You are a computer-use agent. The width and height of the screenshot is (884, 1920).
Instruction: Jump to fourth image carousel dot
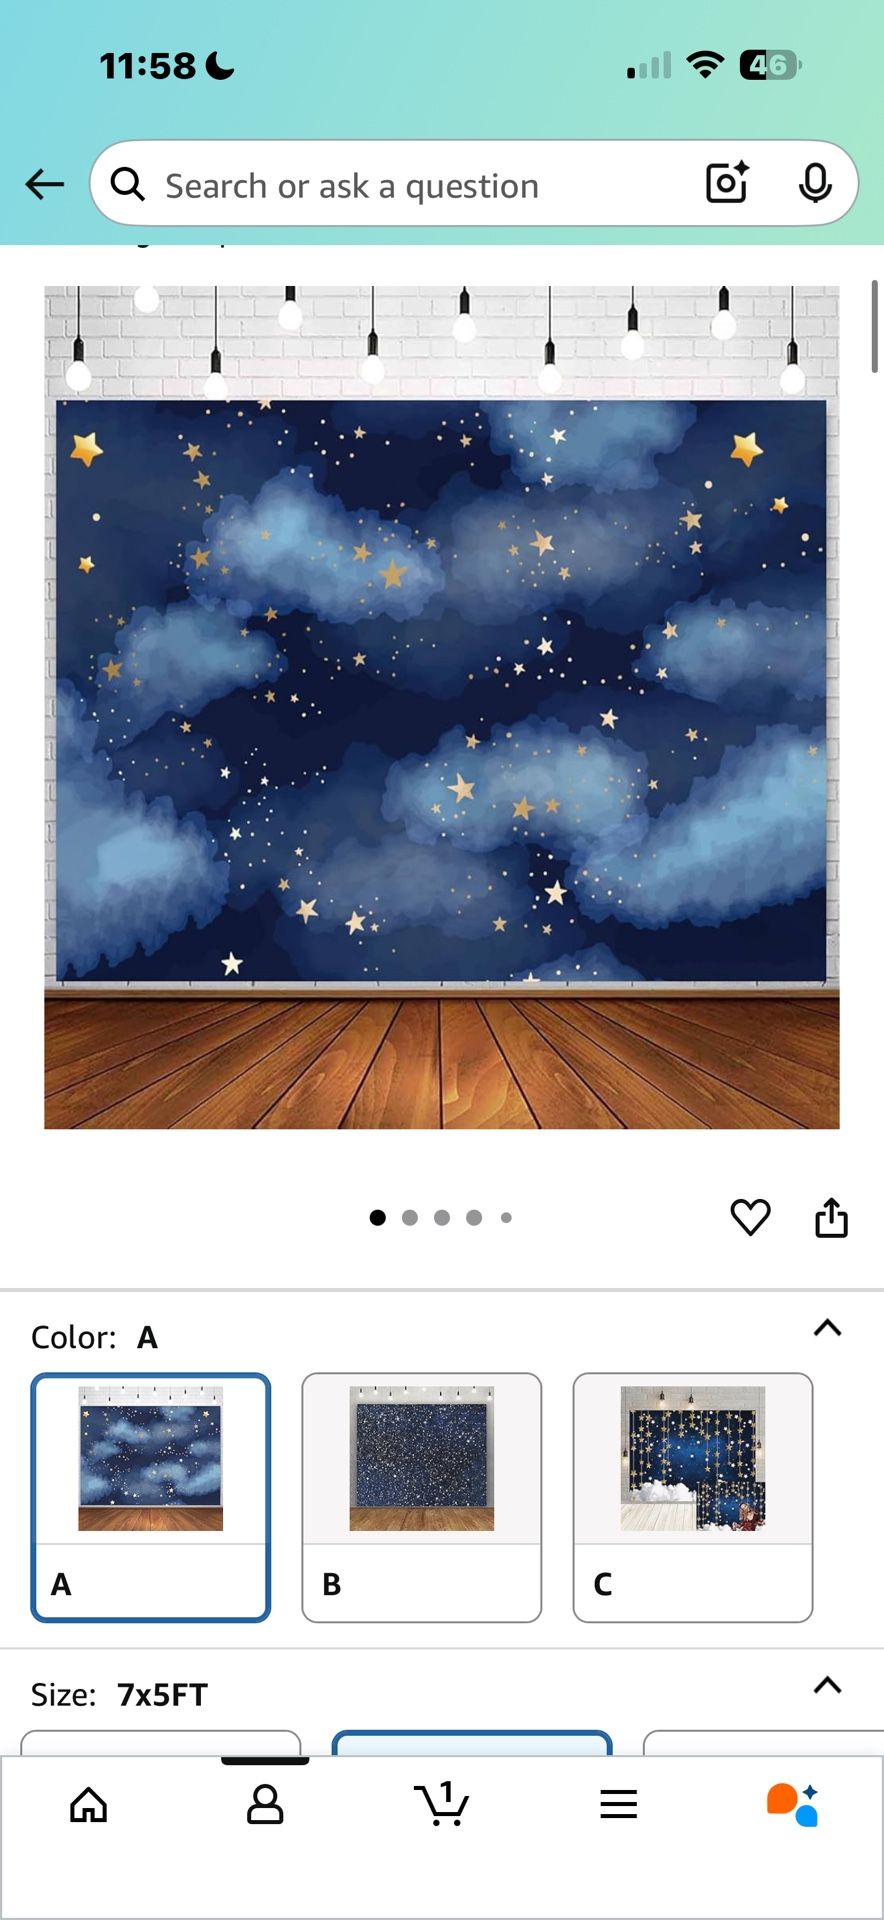tap(474, 1217)
